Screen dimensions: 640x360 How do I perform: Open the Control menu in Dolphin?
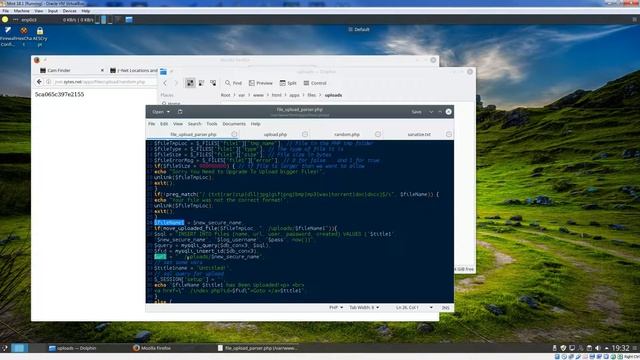tap(315, 83)
